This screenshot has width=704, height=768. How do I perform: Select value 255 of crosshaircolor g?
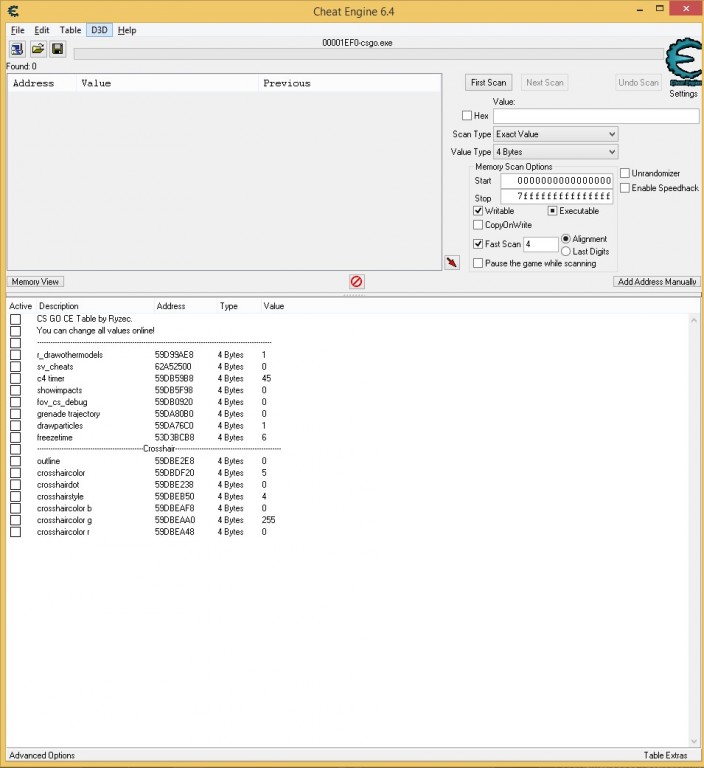tap(268, 520)
